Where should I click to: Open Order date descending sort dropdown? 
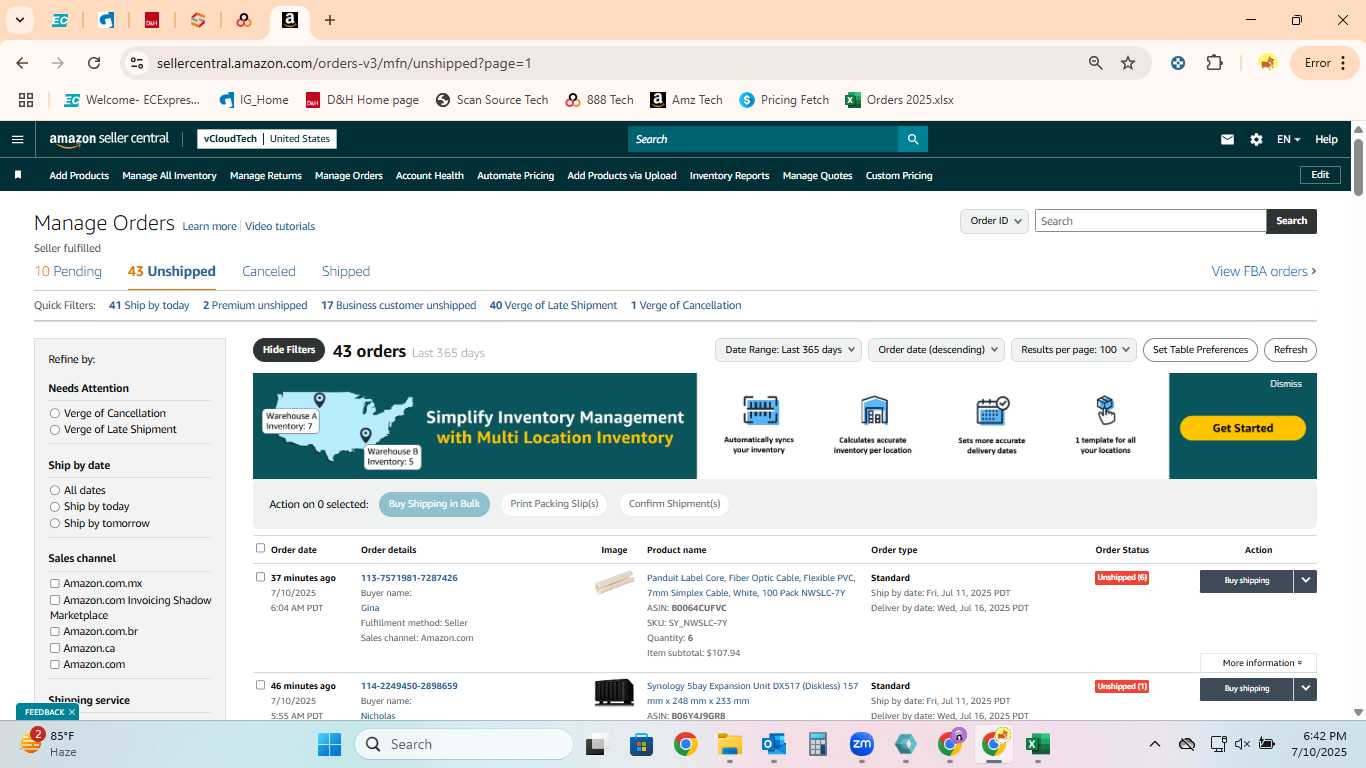(x=936, y=350)
